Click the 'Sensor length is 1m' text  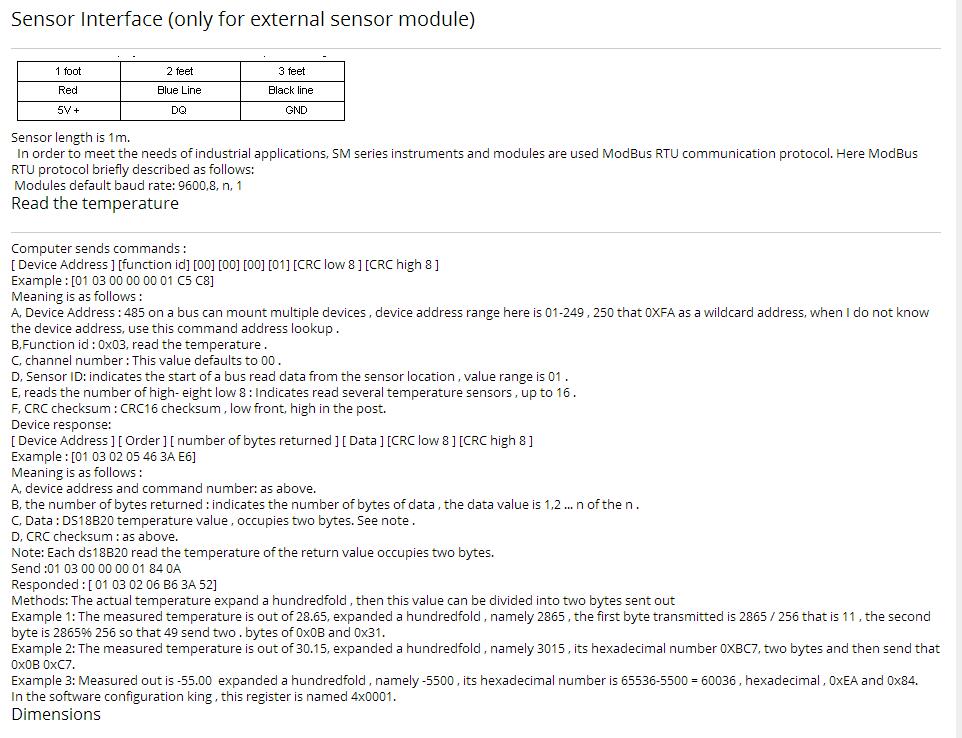[x=71, y=137]
